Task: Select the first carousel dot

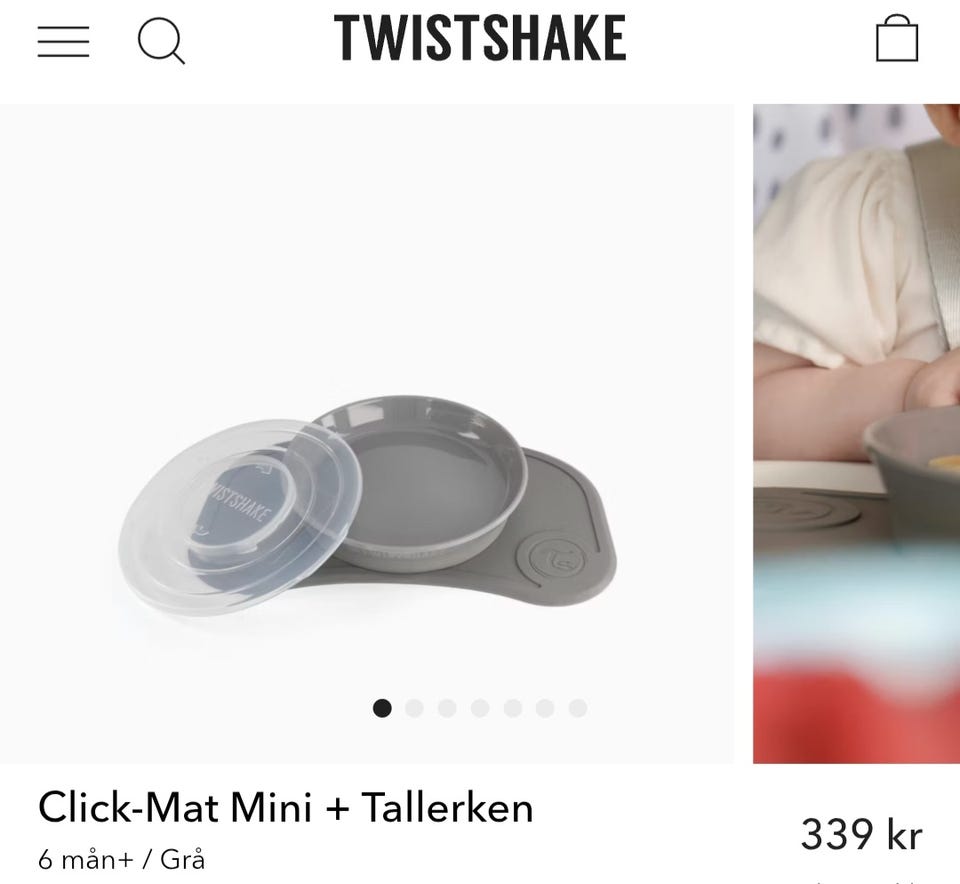Action: click(x=382, y=708)
